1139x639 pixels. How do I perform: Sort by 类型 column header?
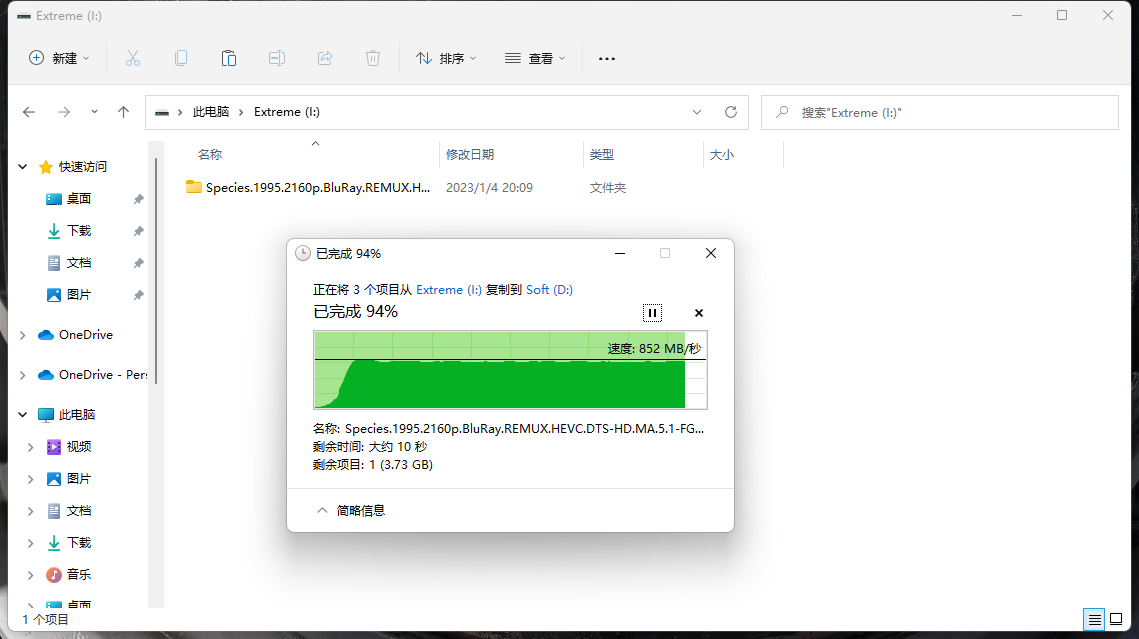601,155
